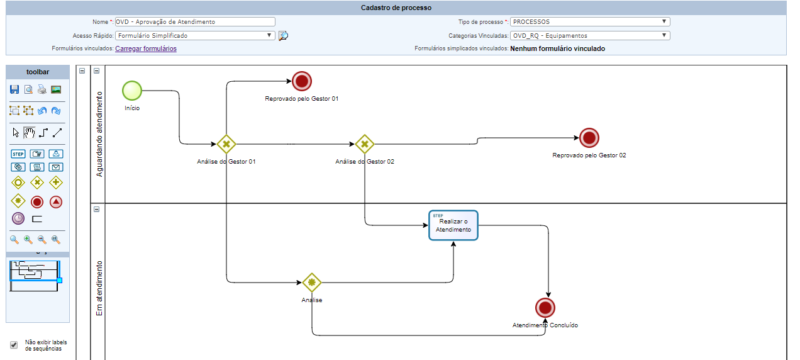Click the zoom-in magnifier with plus
Screen dimensions: 800x360
pyautogui.click(x=29, y=239)
